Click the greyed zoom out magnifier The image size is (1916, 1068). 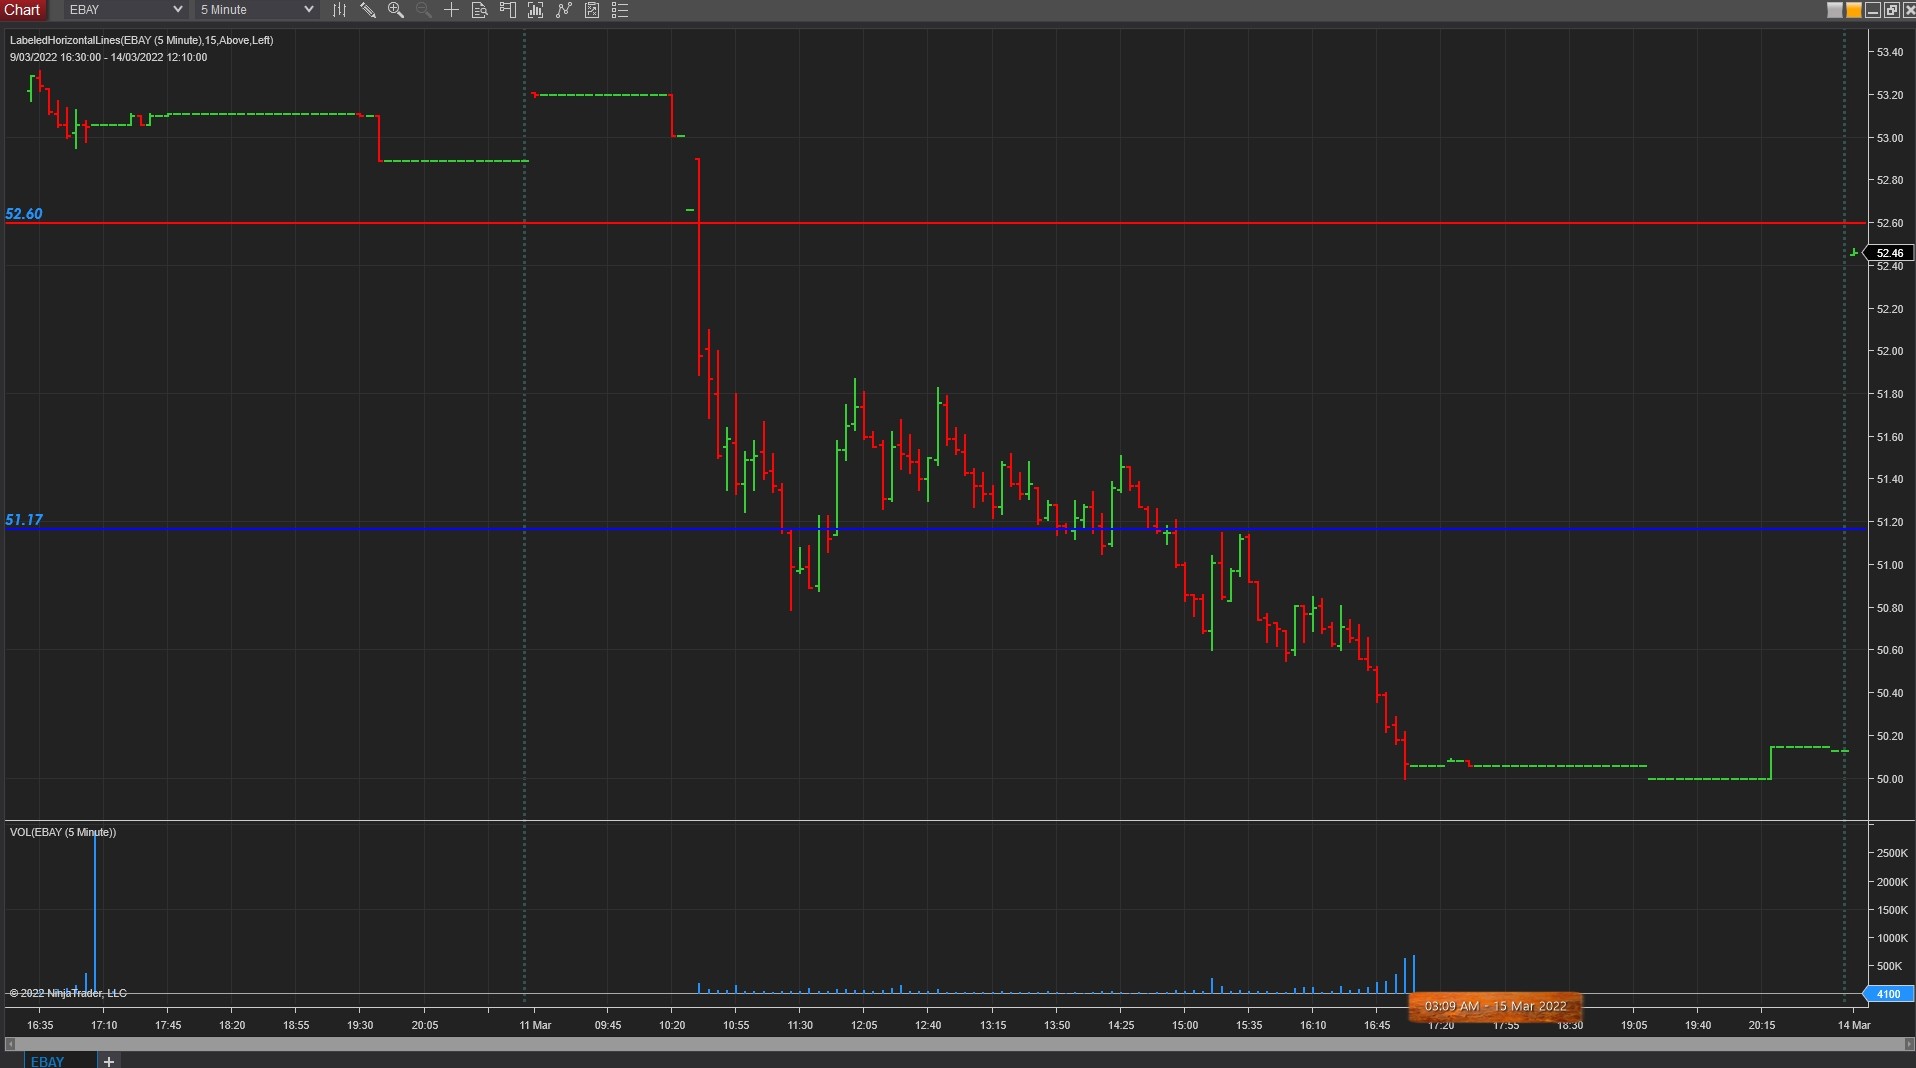pos(424,10)
